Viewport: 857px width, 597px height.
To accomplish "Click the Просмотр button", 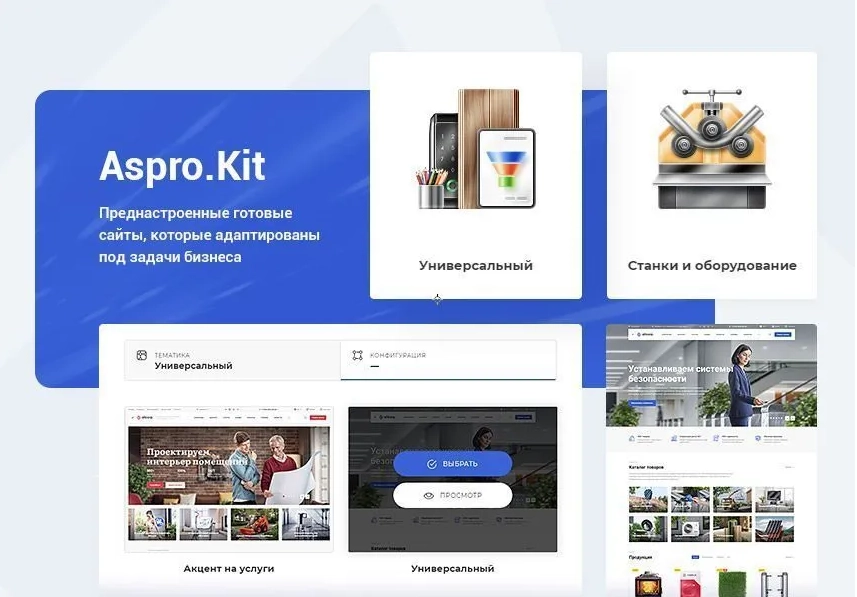I will coord(453,495).
